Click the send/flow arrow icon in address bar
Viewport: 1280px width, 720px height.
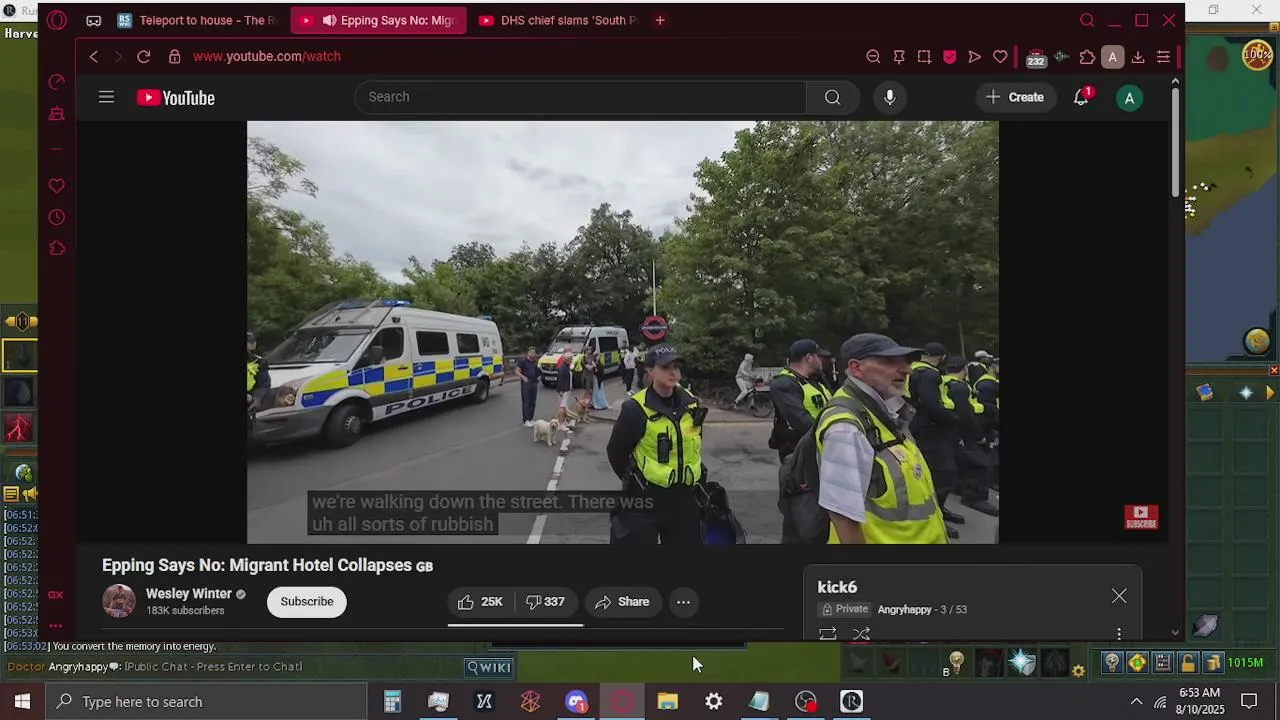coord(974,57)
